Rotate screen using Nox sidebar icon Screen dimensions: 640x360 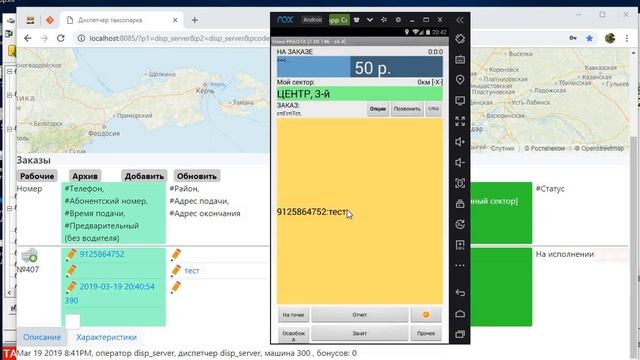click(x=460, y=39)
